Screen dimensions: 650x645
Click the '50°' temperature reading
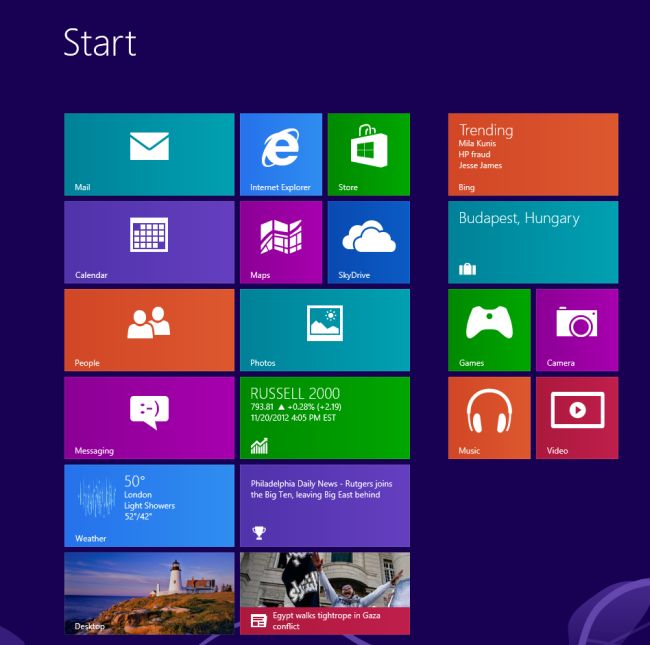[x=134, y=481]
